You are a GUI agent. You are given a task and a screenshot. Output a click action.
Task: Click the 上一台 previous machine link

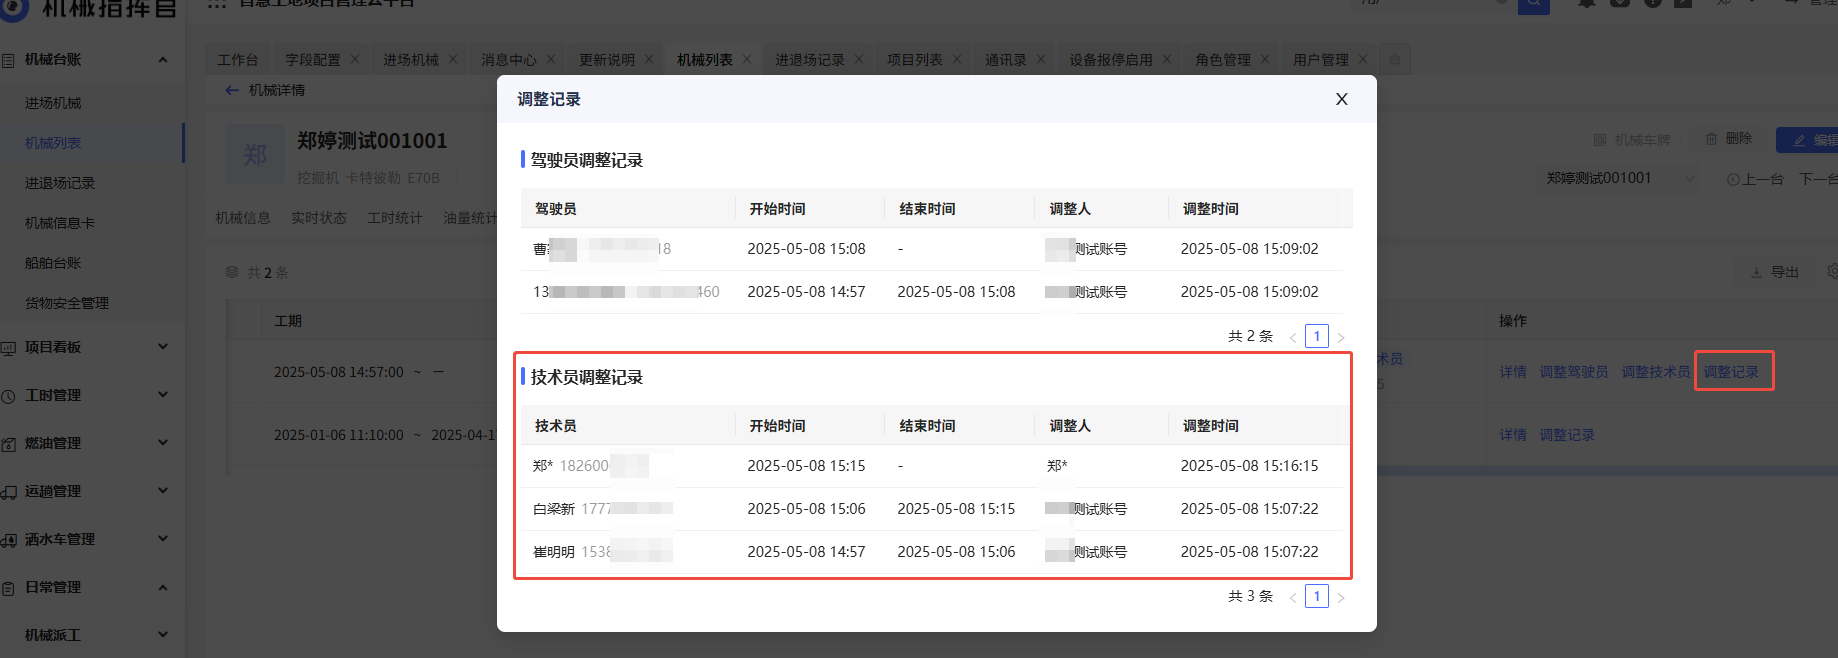(1755, 179)
